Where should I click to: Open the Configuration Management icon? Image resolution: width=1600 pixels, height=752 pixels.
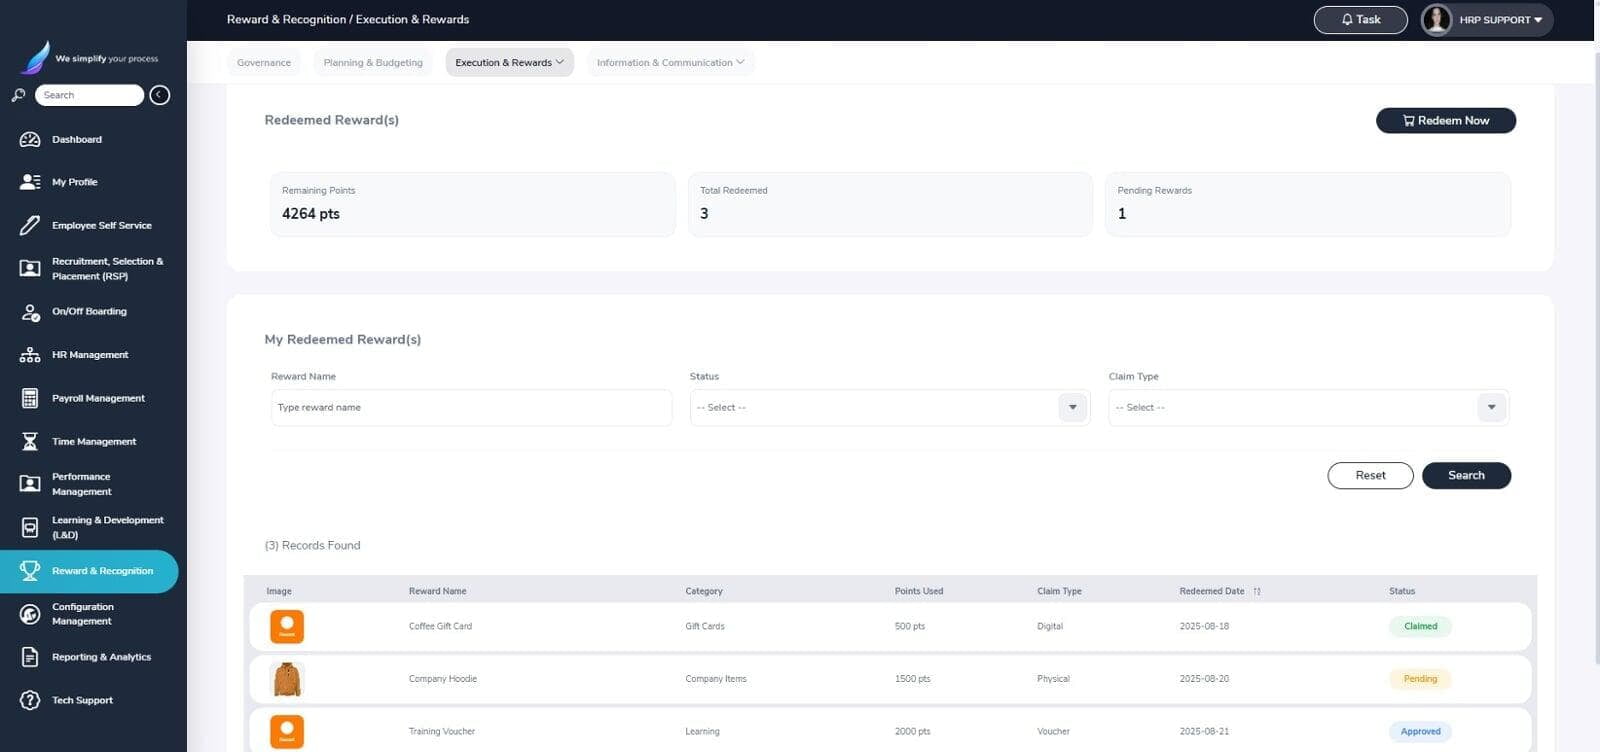30,614
